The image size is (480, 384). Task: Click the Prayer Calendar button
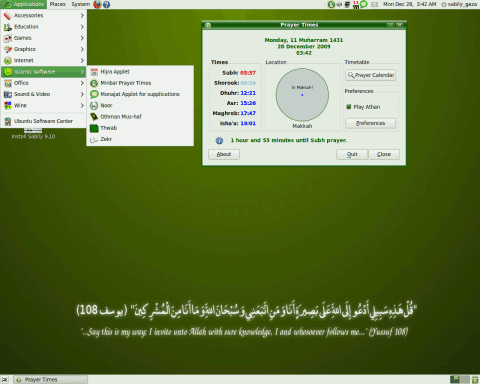[371, 75]
